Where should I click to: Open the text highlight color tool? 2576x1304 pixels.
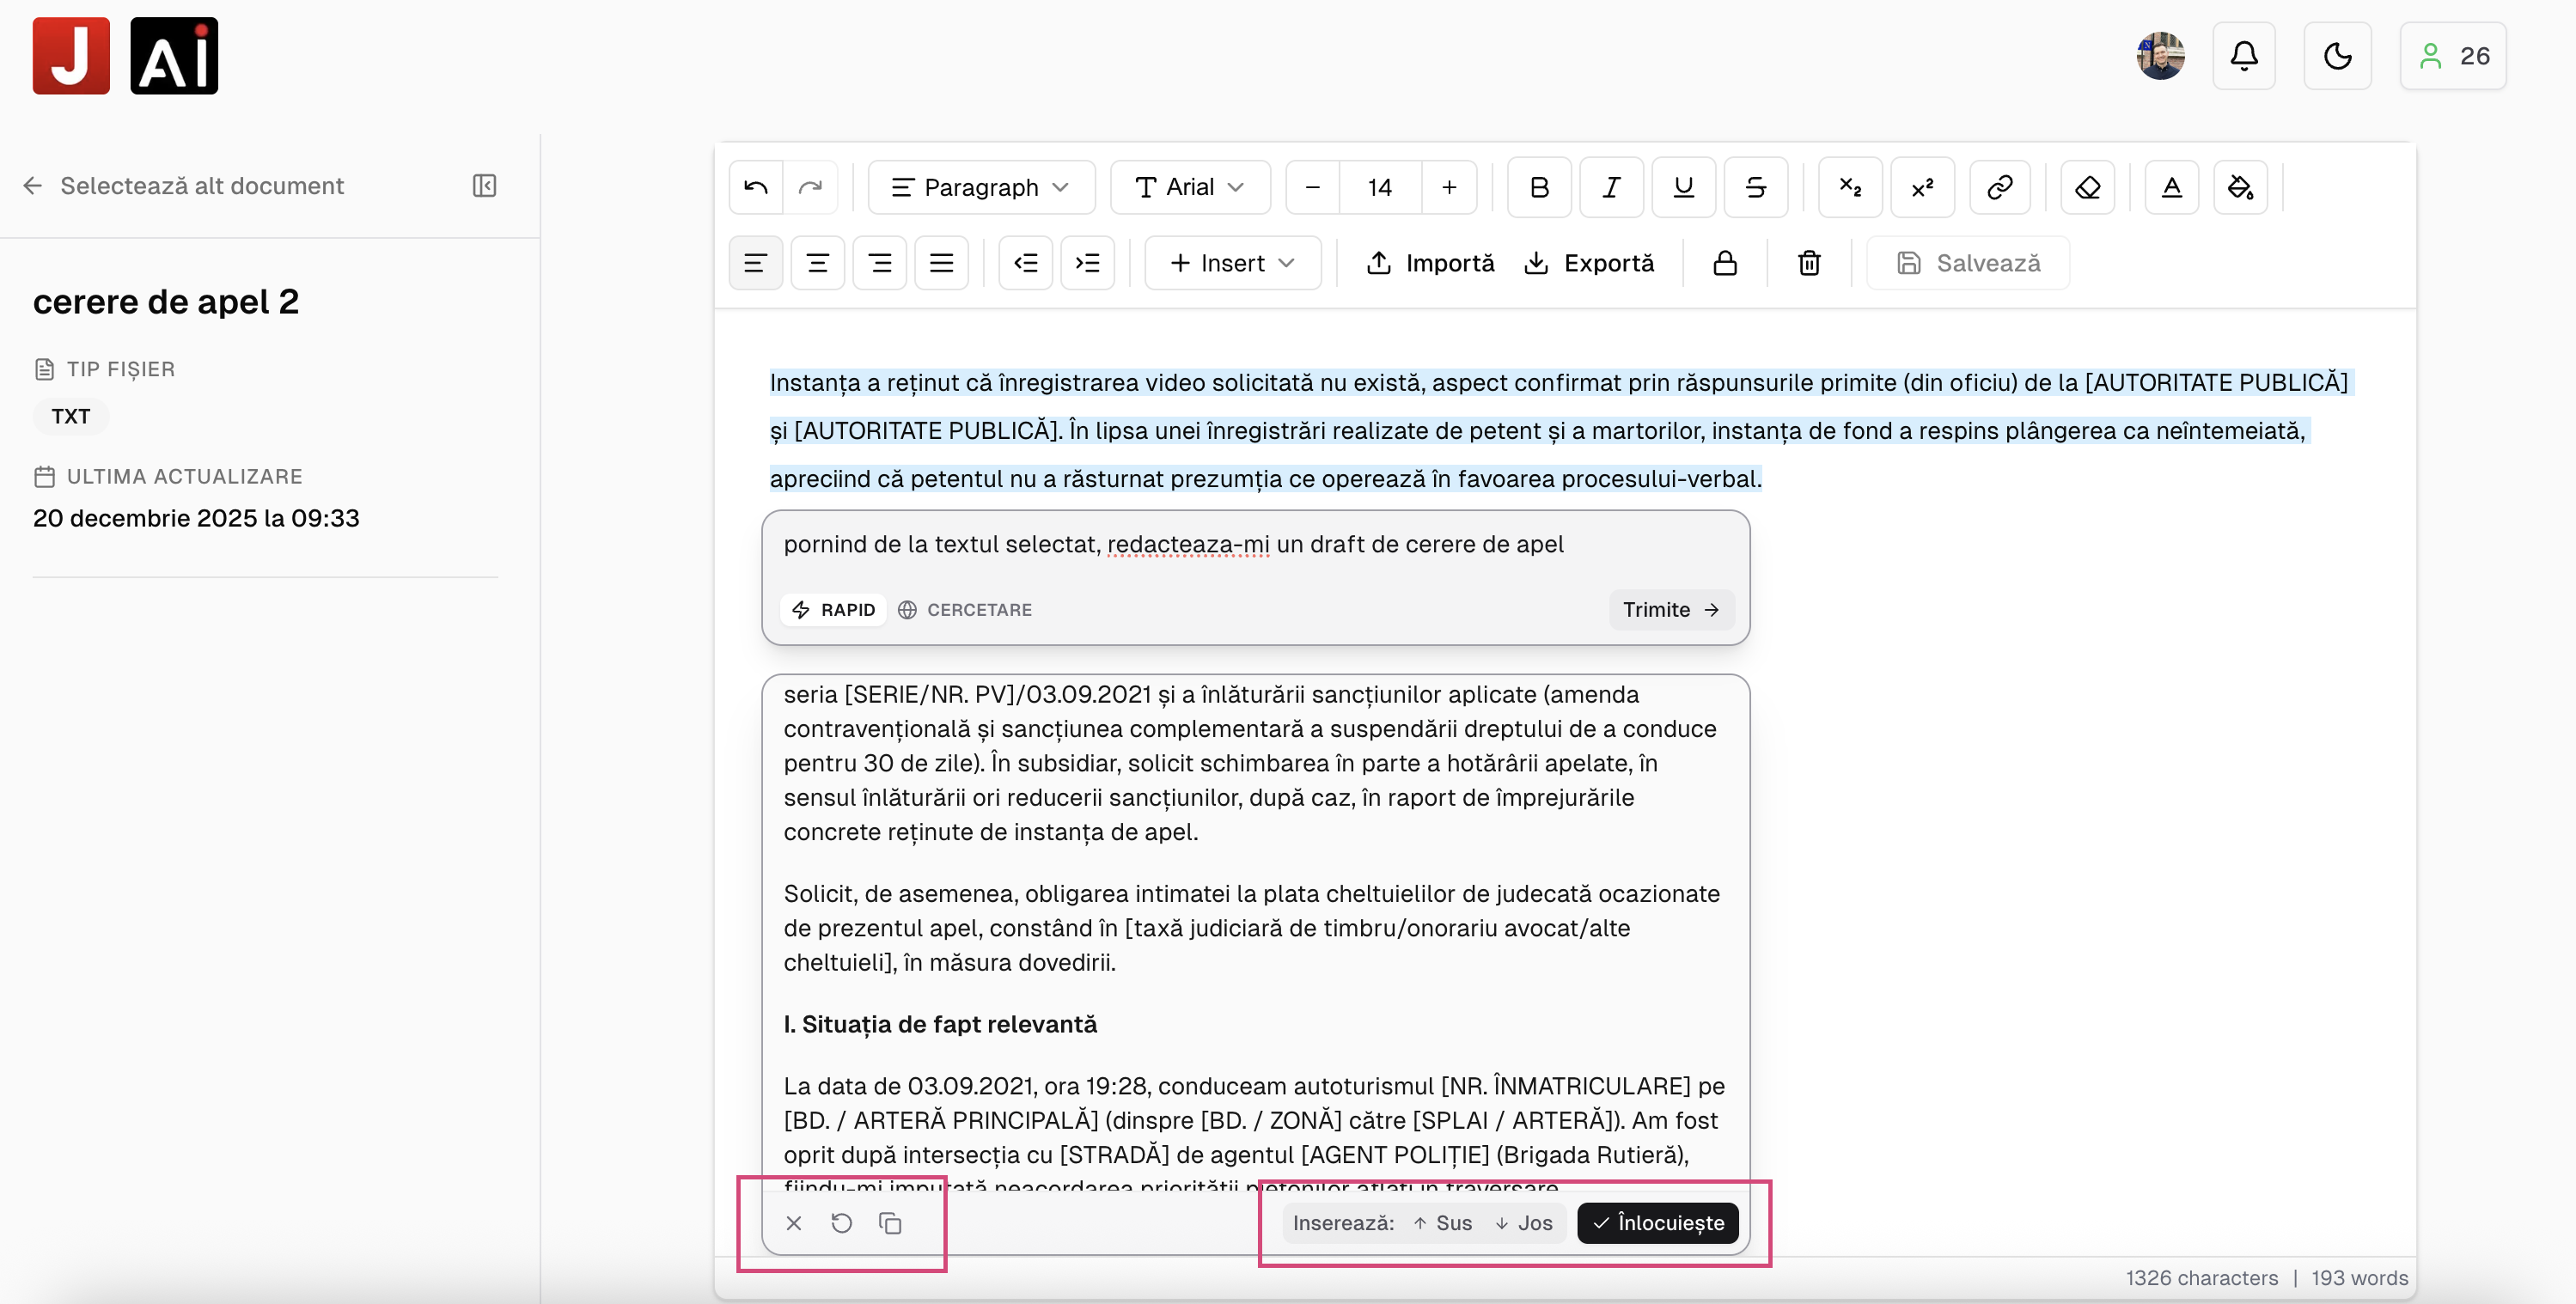[2240, 187]
